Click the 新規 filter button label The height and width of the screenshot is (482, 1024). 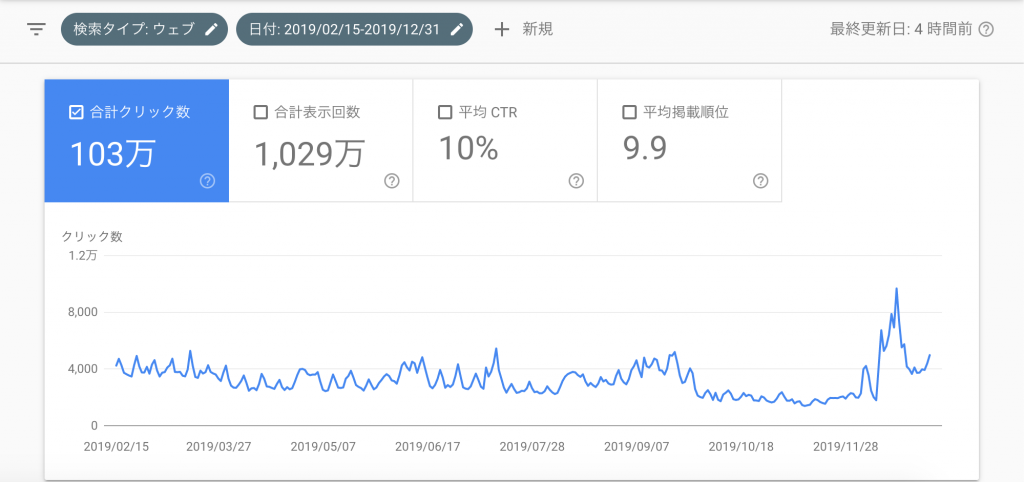tap(537, 29)
